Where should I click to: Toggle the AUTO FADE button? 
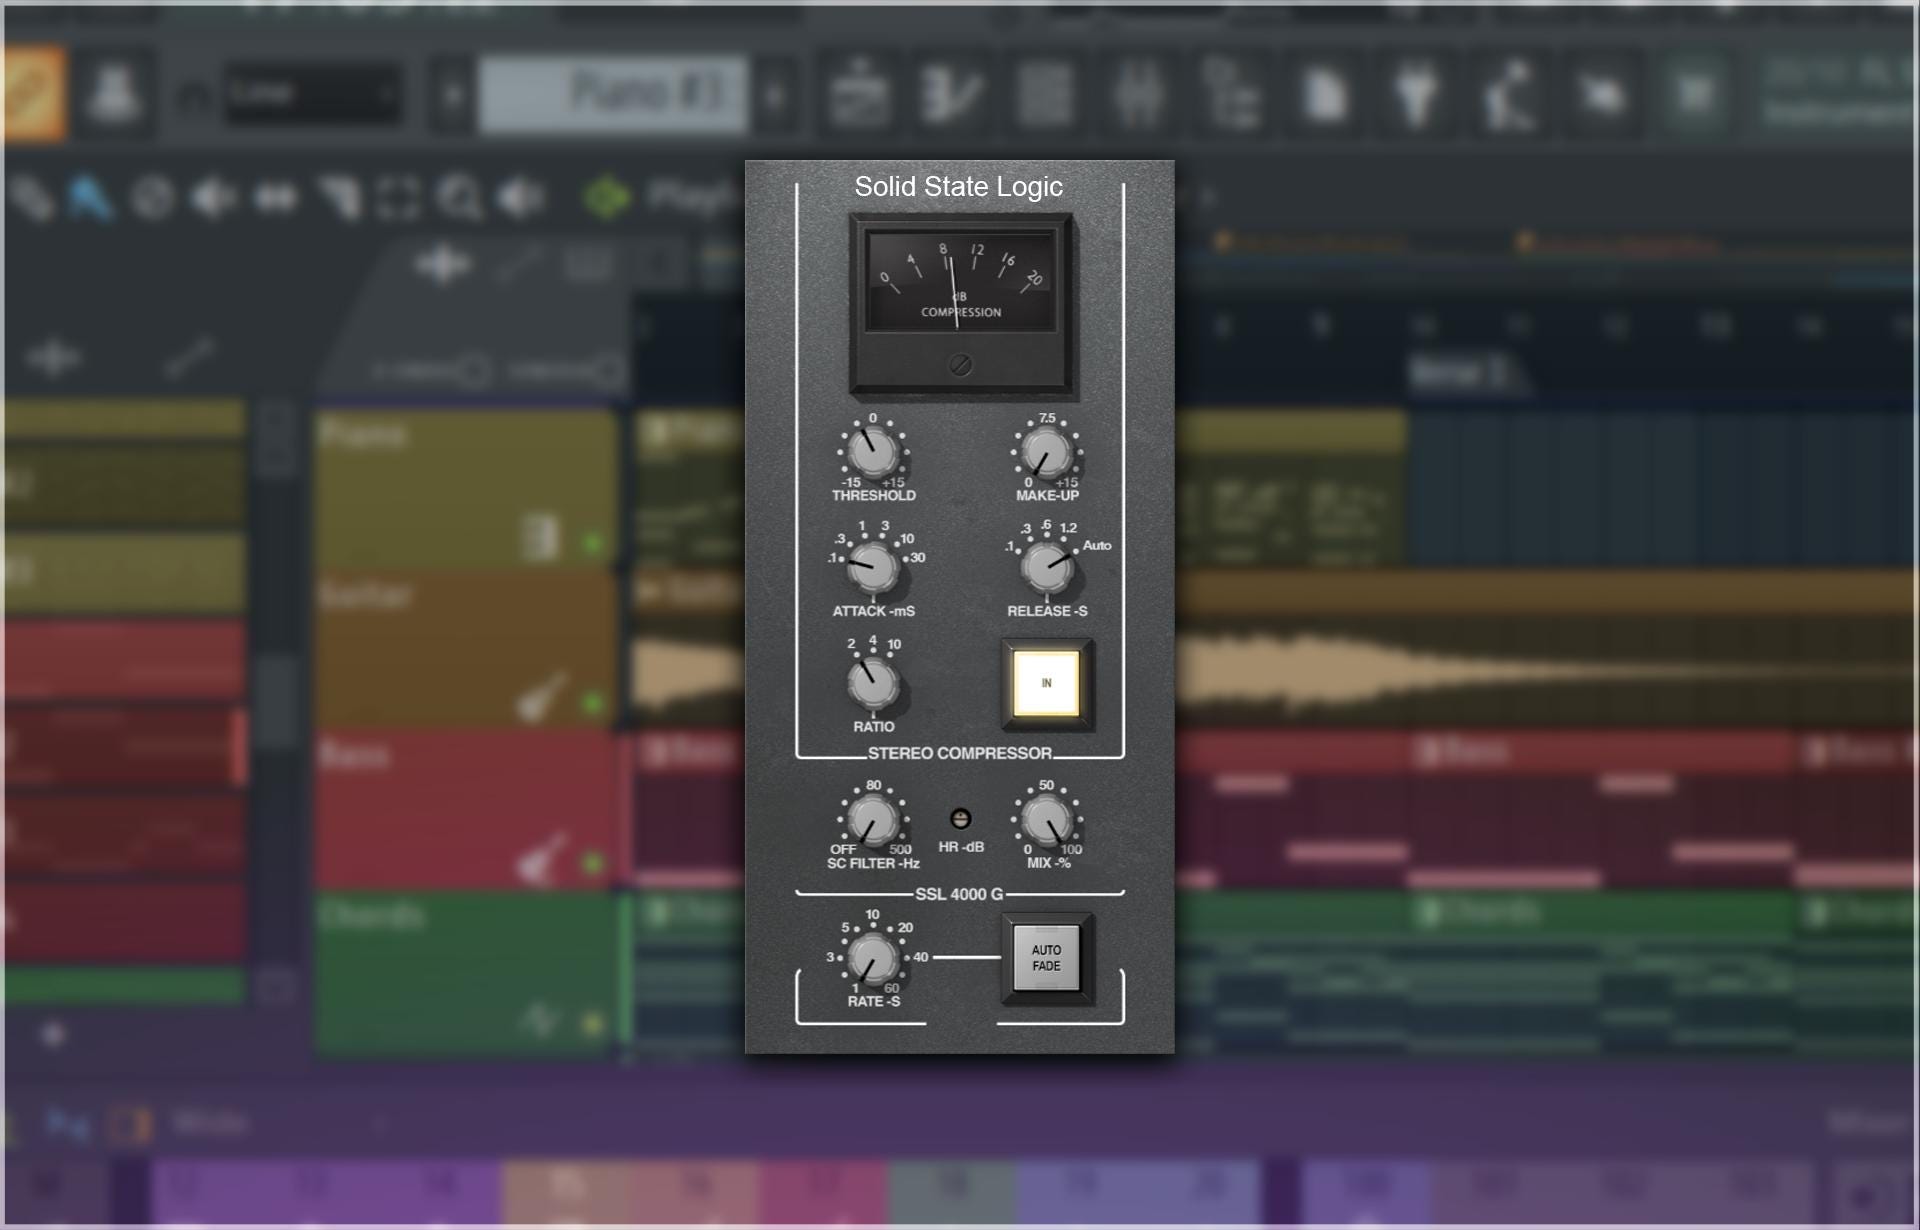1046,958
